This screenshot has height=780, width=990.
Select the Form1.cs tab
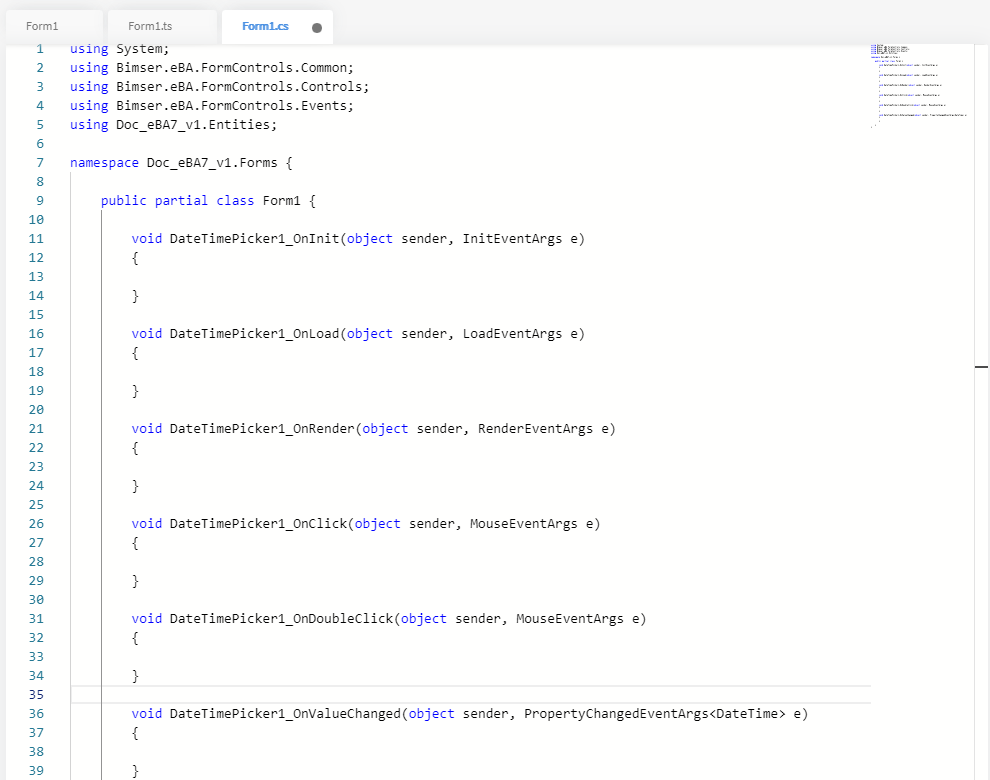(x=265, y=26)
